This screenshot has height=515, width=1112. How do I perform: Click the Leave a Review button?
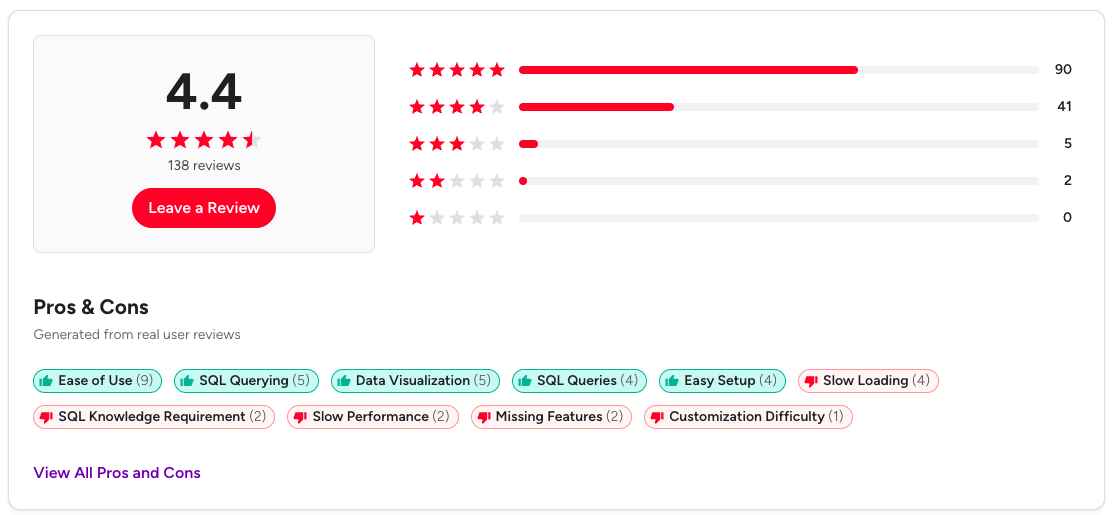(204, 208)
